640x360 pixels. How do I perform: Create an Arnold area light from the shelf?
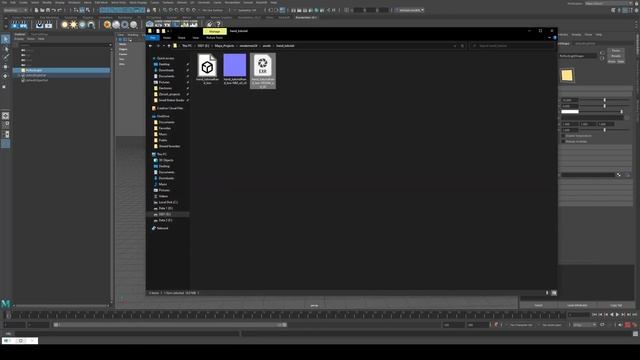pos(64,25)
